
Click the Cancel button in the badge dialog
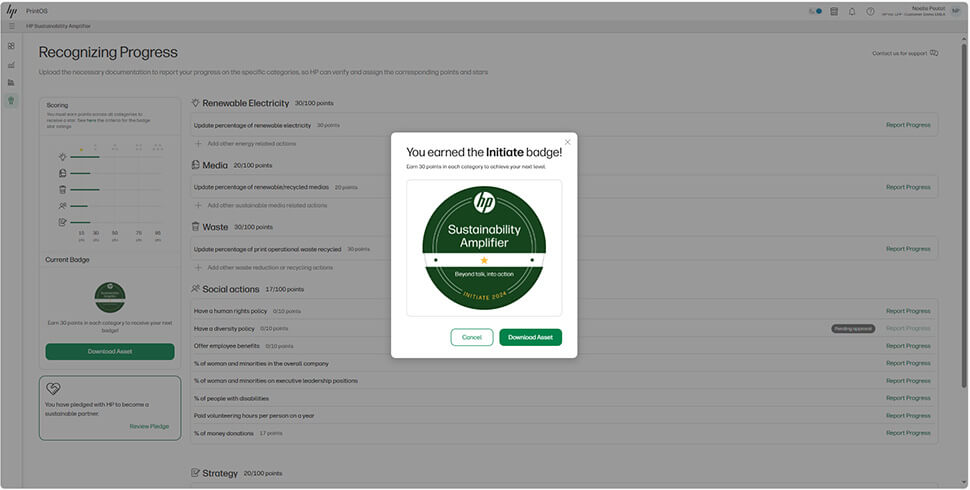pyautogui.click(x=471, y=337)
